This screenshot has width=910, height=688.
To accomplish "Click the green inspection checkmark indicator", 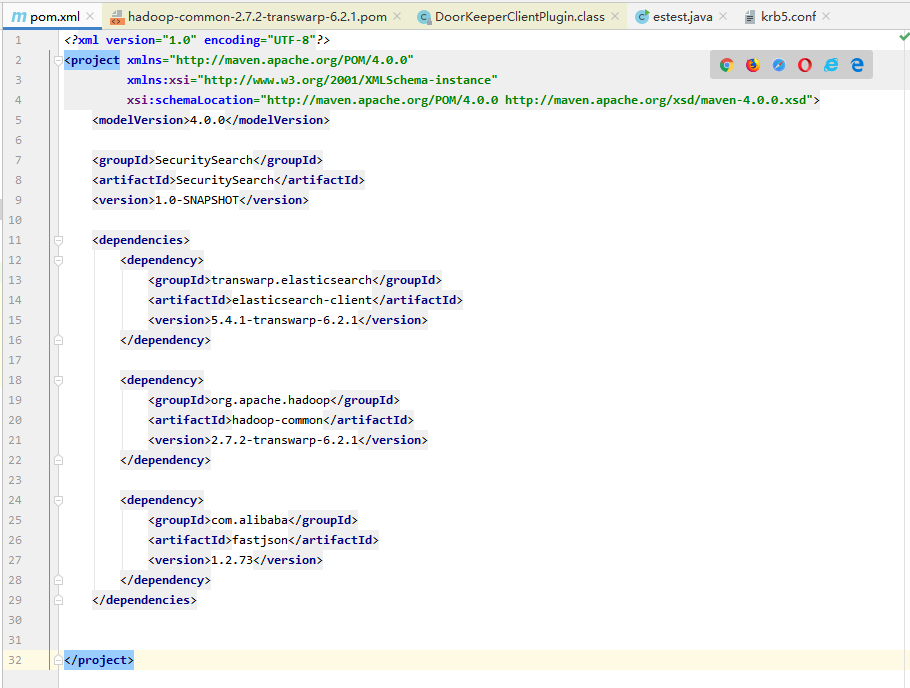I will (x=903, y=37).
